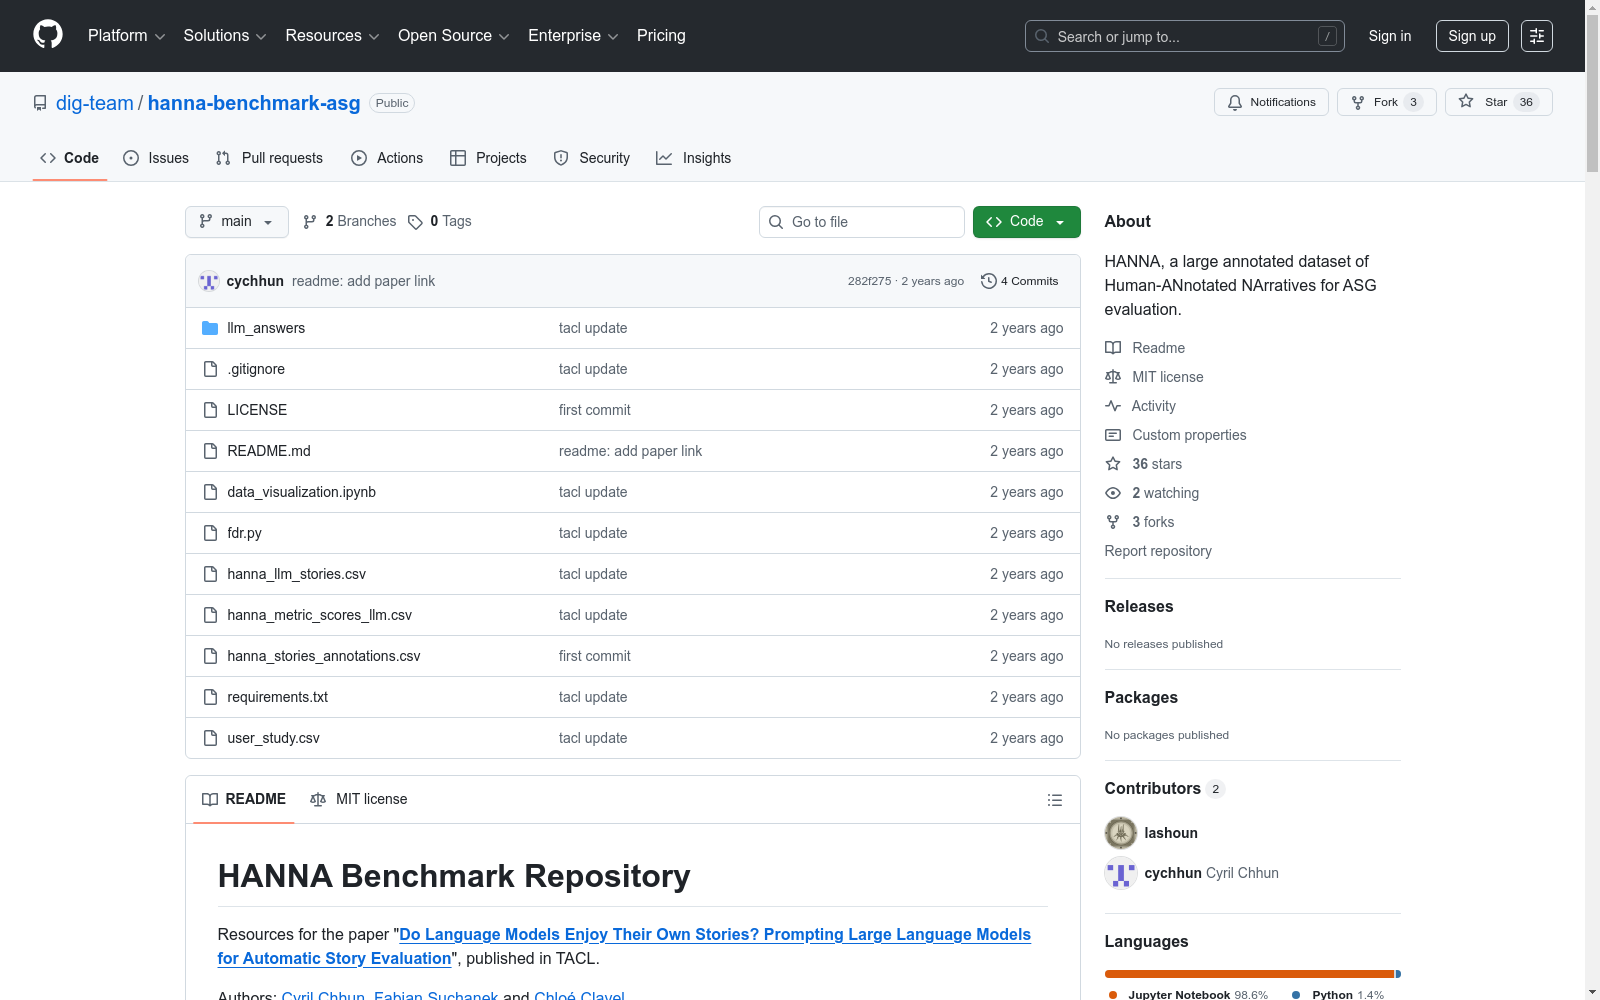This screenshot has height=1000, width=1600.
Task: Click the Sign in link
Action: (x=1390, y=36)
